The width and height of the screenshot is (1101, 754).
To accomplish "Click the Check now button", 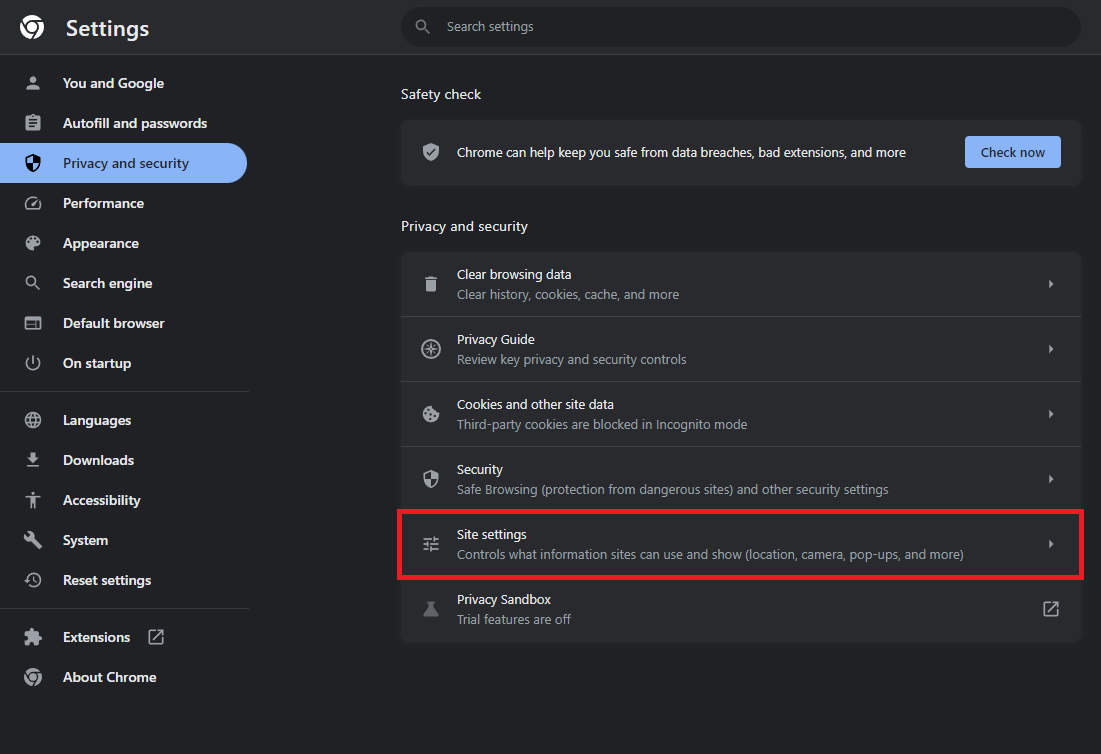I will click(x=1012, y=152).
